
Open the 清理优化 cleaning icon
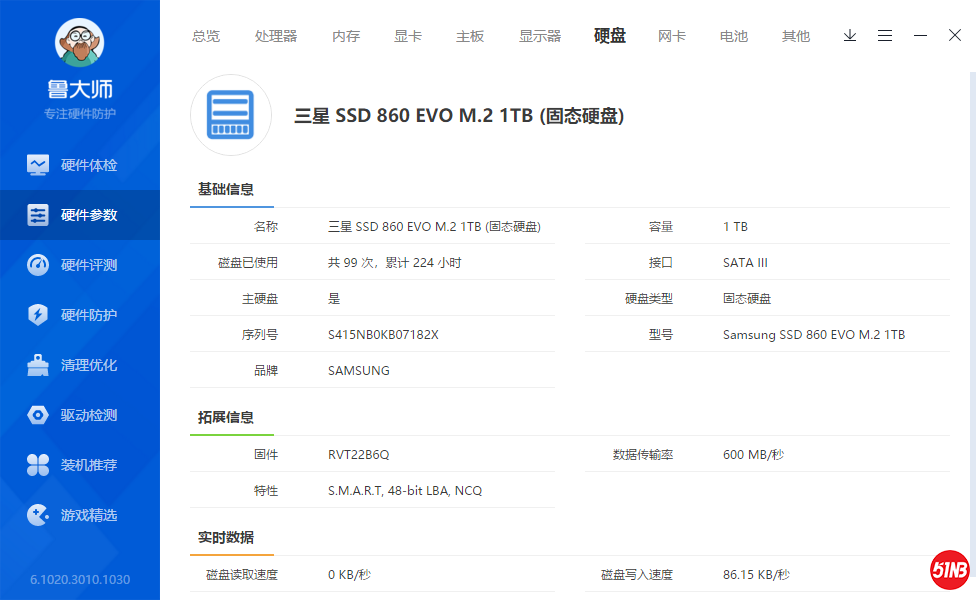38,365
